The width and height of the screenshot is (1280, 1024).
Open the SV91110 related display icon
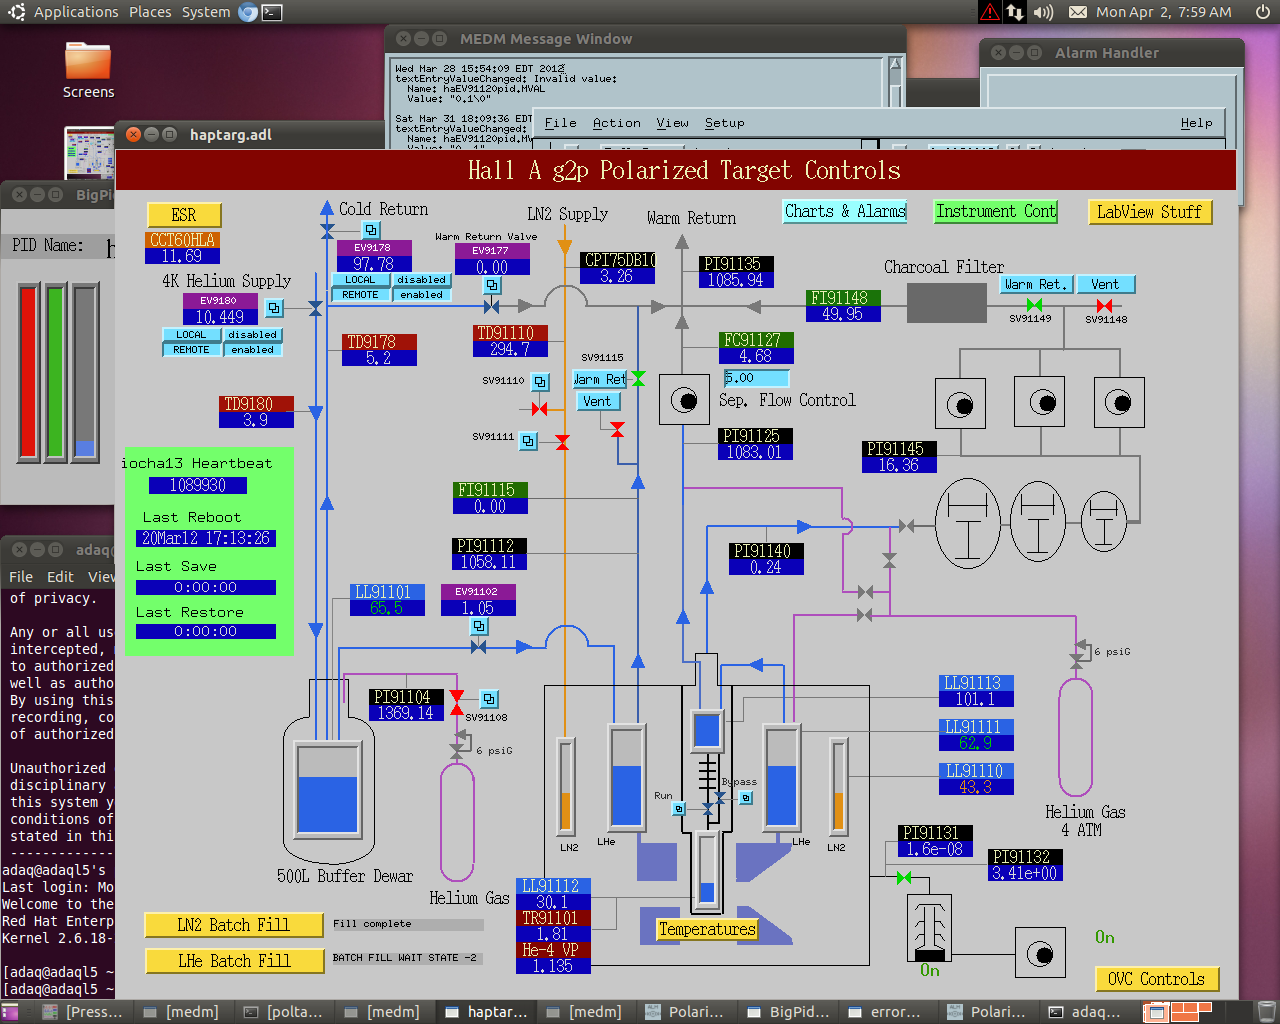[x=540, y=382]
